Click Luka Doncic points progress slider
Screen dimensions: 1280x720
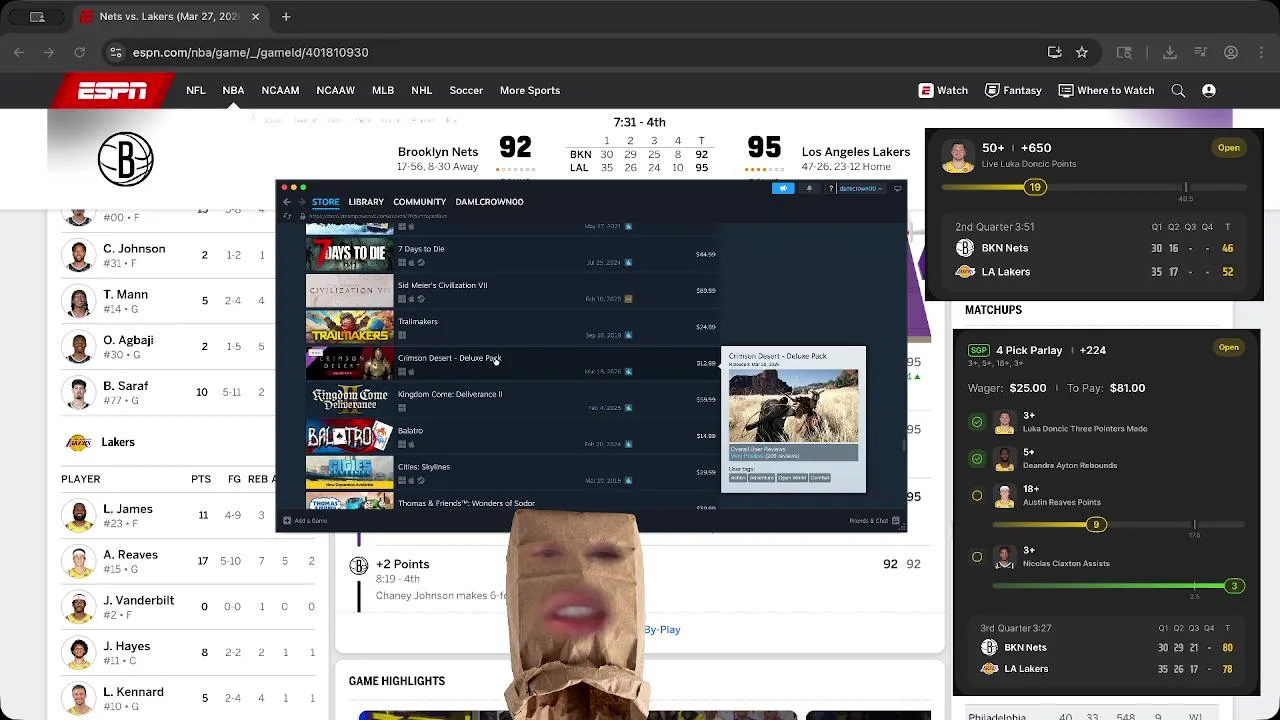click(1094, 187)
